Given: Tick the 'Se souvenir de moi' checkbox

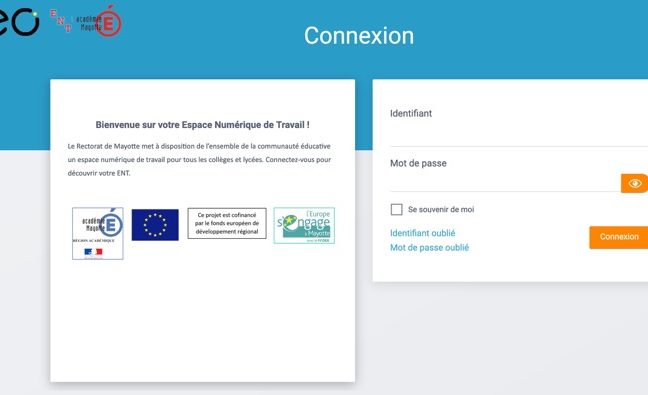Looking at the screenshot, I should [x=396, y=209].
